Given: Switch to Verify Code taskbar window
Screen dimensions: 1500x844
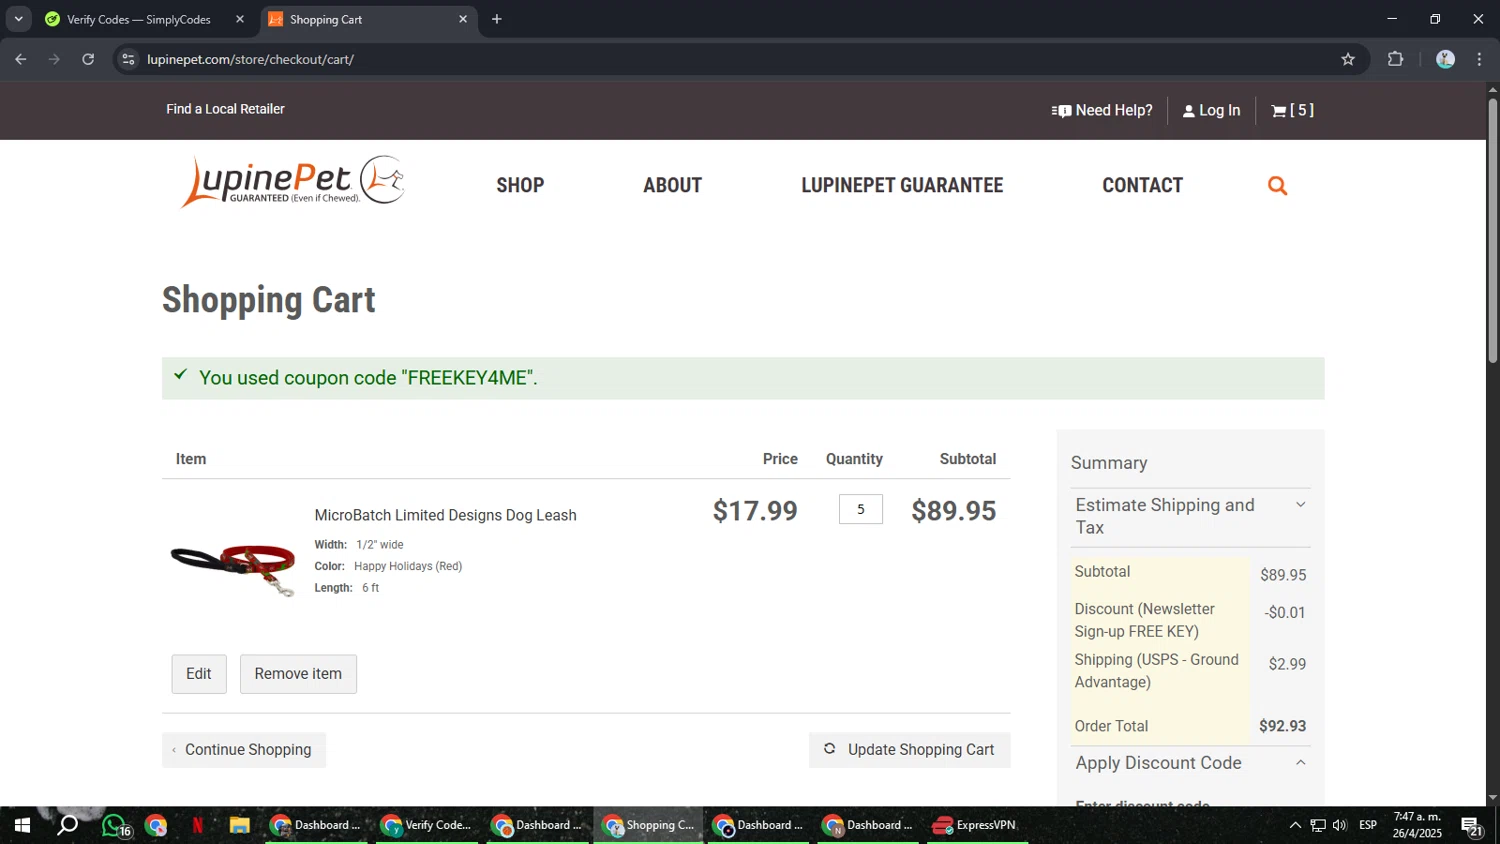Looking at the screenshot, I should pos(428,825).
